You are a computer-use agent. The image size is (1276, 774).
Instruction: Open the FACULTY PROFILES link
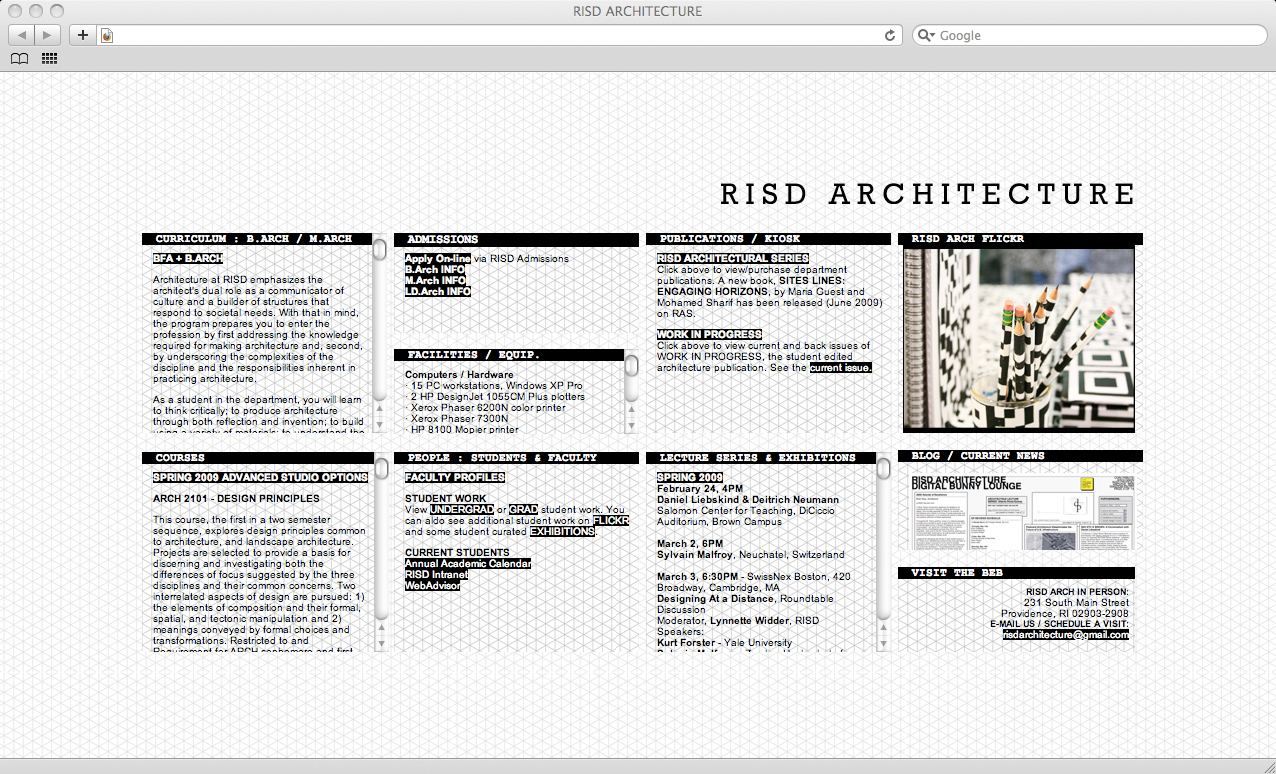click(x=455, y=477)
